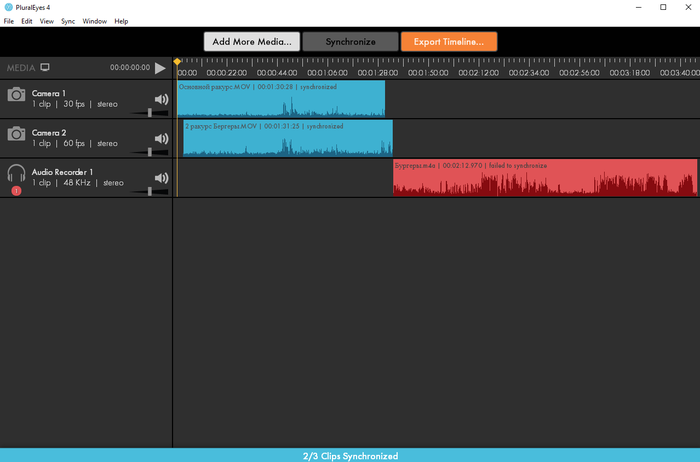The image size is (700, 462).
Task: Click the Audio Recorder 1 volume slider
Action: click(x=149, y=191)
